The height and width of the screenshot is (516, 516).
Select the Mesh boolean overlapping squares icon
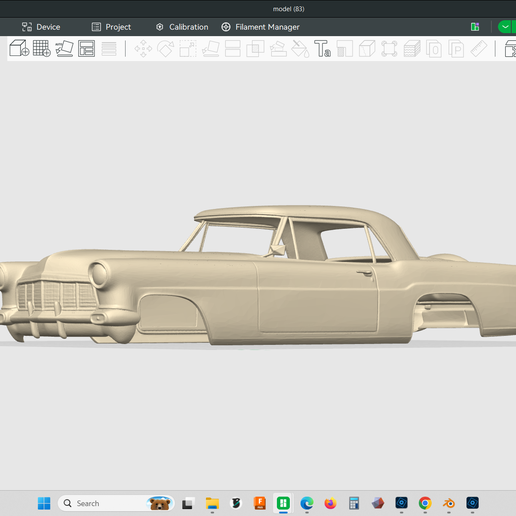255,49
